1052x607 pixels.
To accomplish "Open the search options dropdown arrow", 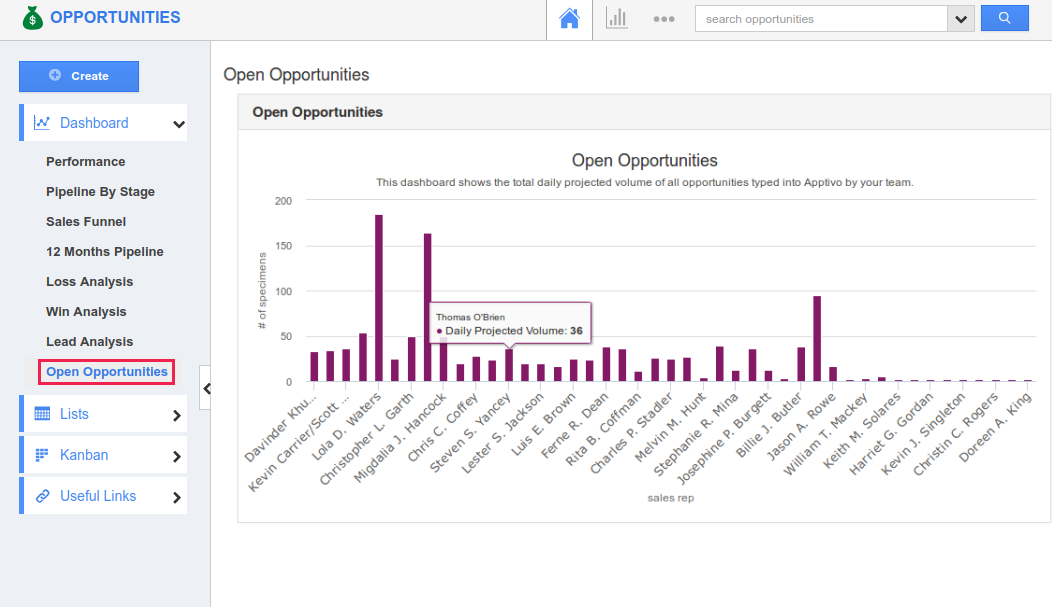I will 961,19.
